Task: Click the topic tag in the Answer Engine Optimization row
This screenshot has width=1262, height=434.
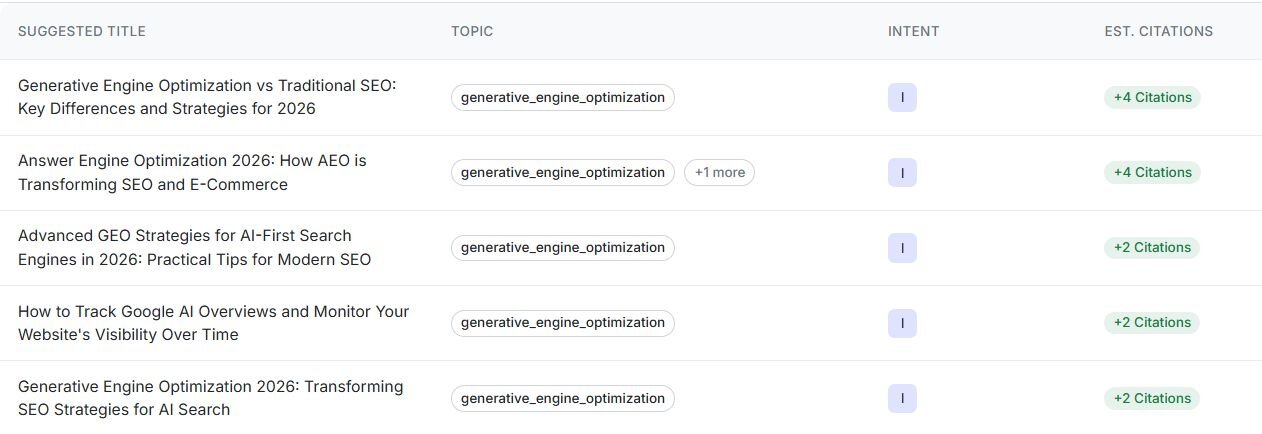Action: (562, 172)
